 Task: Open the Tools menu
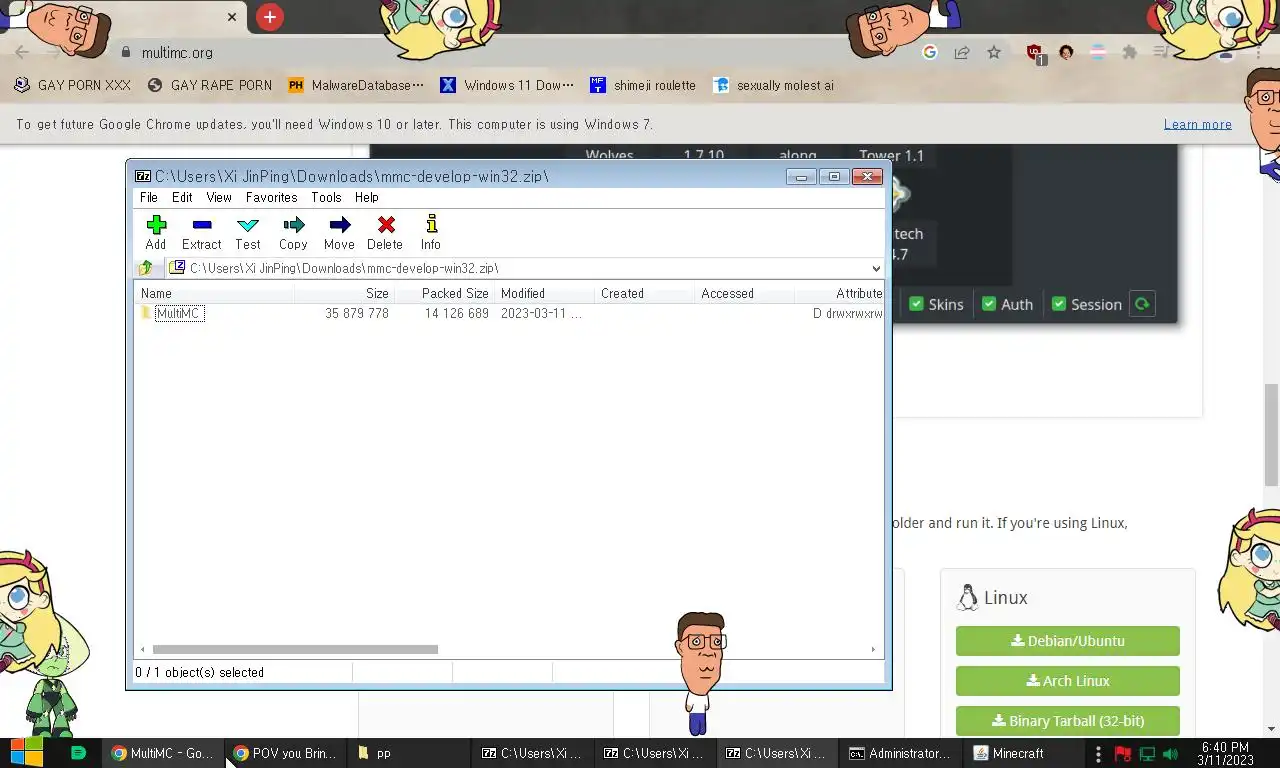[x=326, y=197]
